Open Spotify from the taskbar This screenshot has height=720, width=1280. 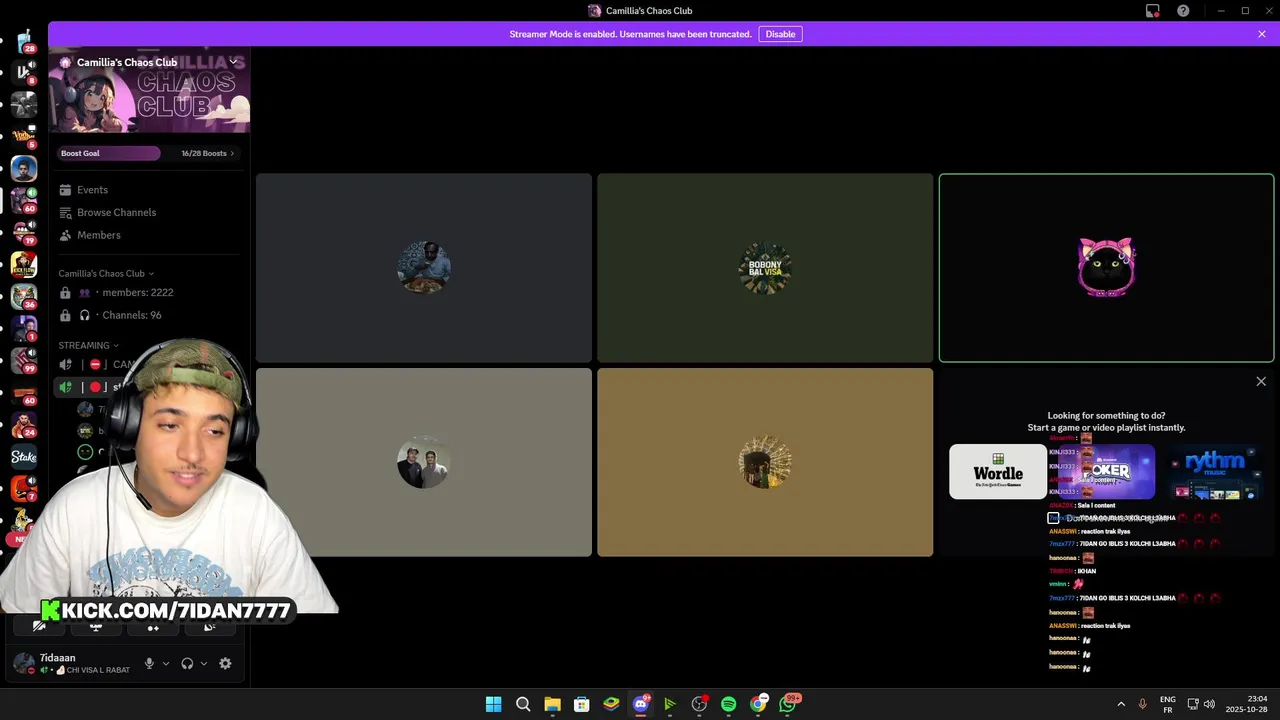(728, 704)
